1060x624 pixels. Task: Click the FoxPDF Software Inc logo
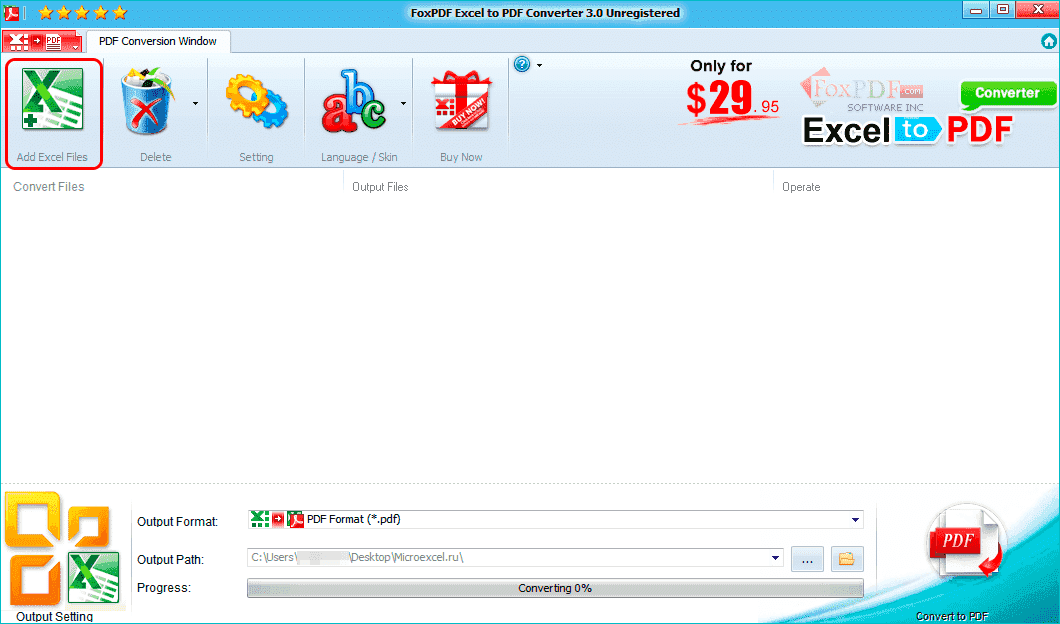pyautogui.click(x=862, y=91)
